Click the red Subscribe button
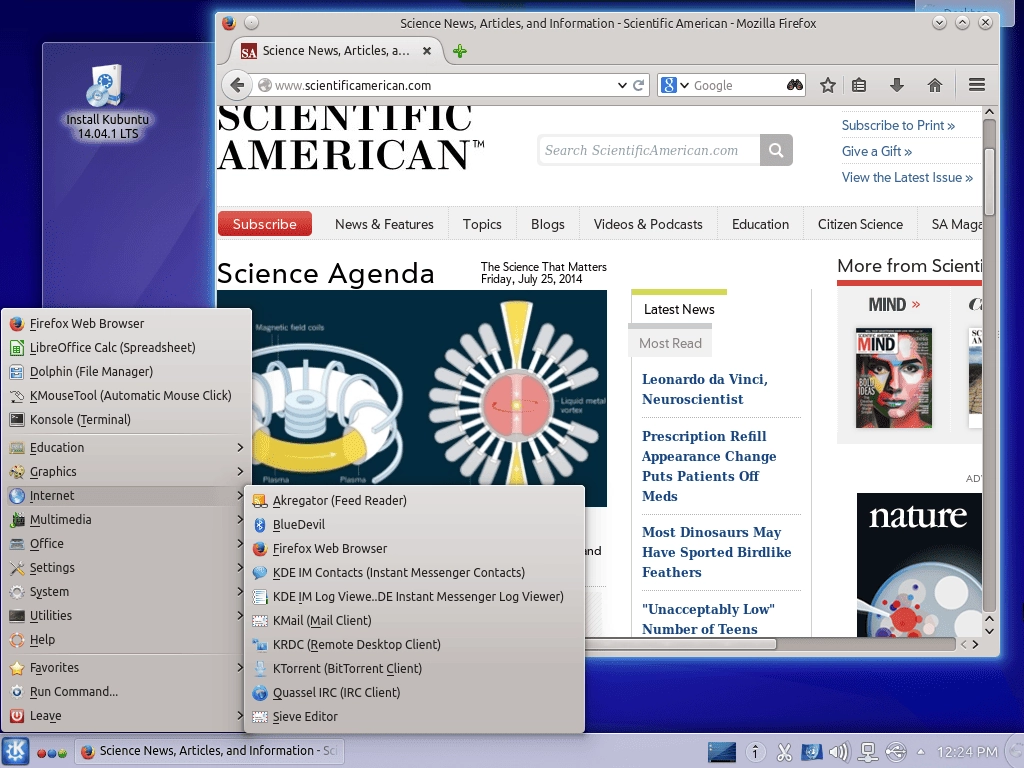This screenshot has width=1024, height=768. click(x=264, y=224)
